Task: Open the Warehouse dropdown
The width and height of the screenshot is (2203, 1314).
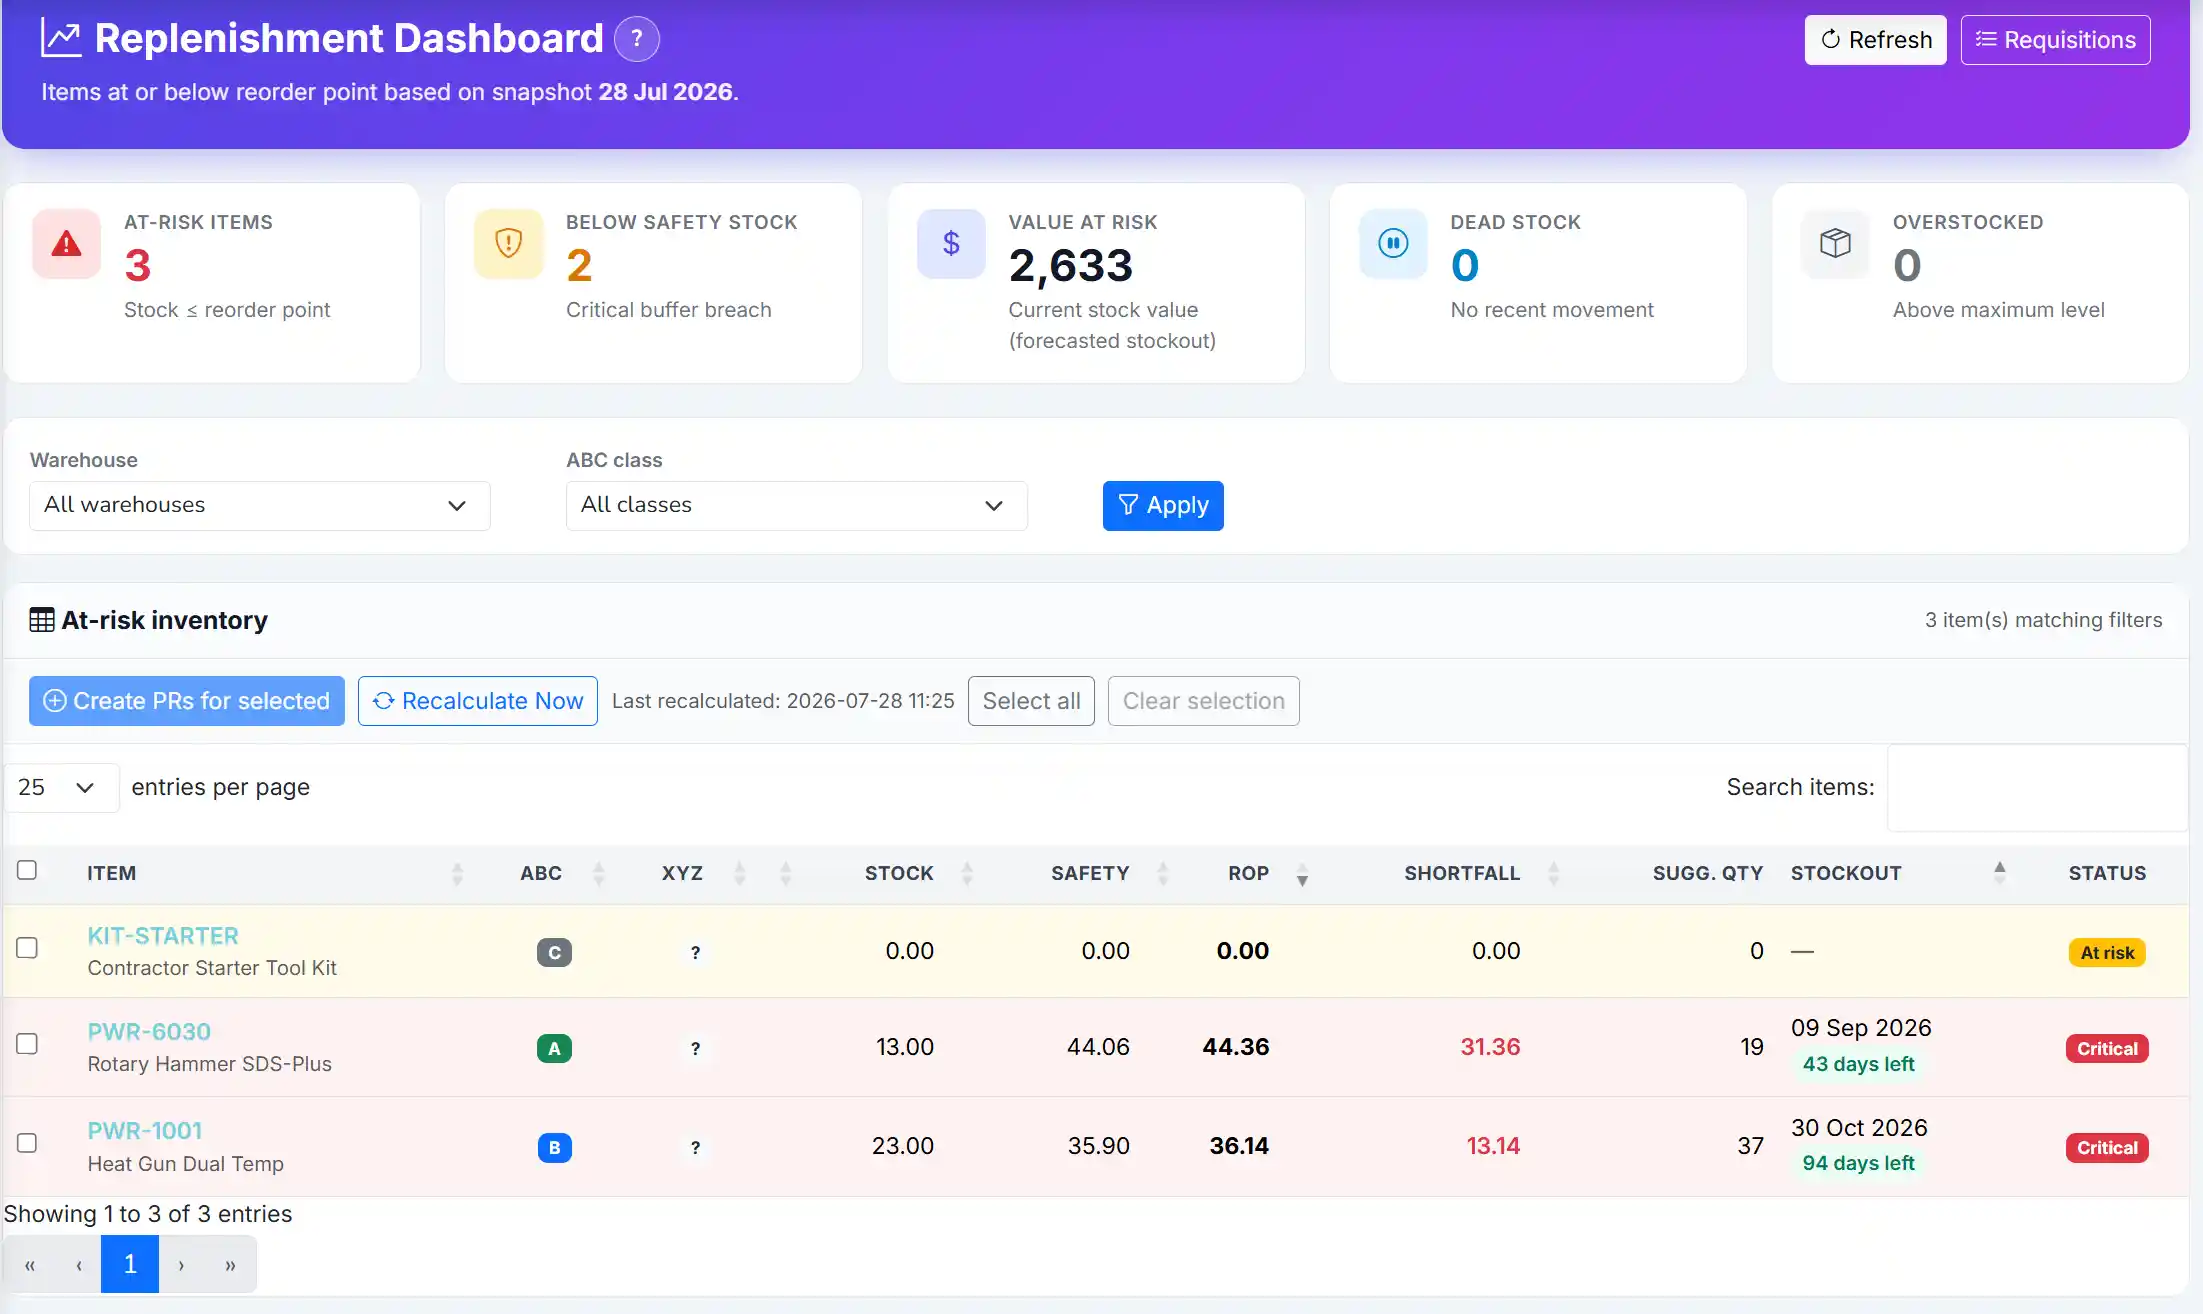Action: click(260, 506)
